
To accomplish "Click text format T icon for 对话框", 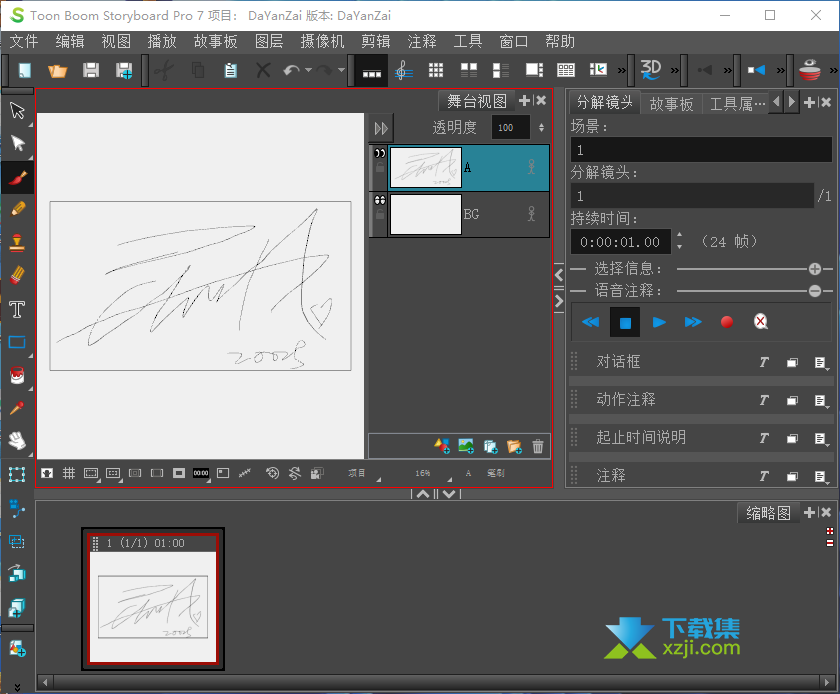I will coord(764,363).
